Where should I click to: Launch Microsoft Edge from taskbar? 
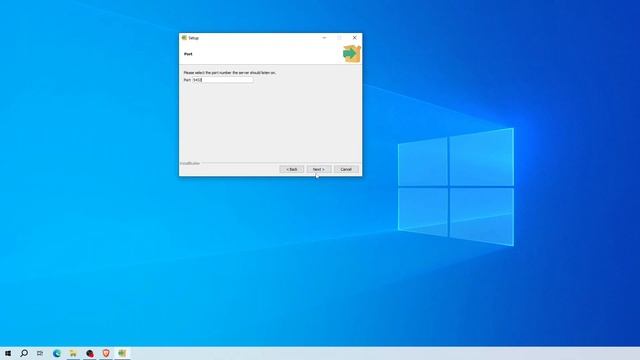(x=57, y=353)
